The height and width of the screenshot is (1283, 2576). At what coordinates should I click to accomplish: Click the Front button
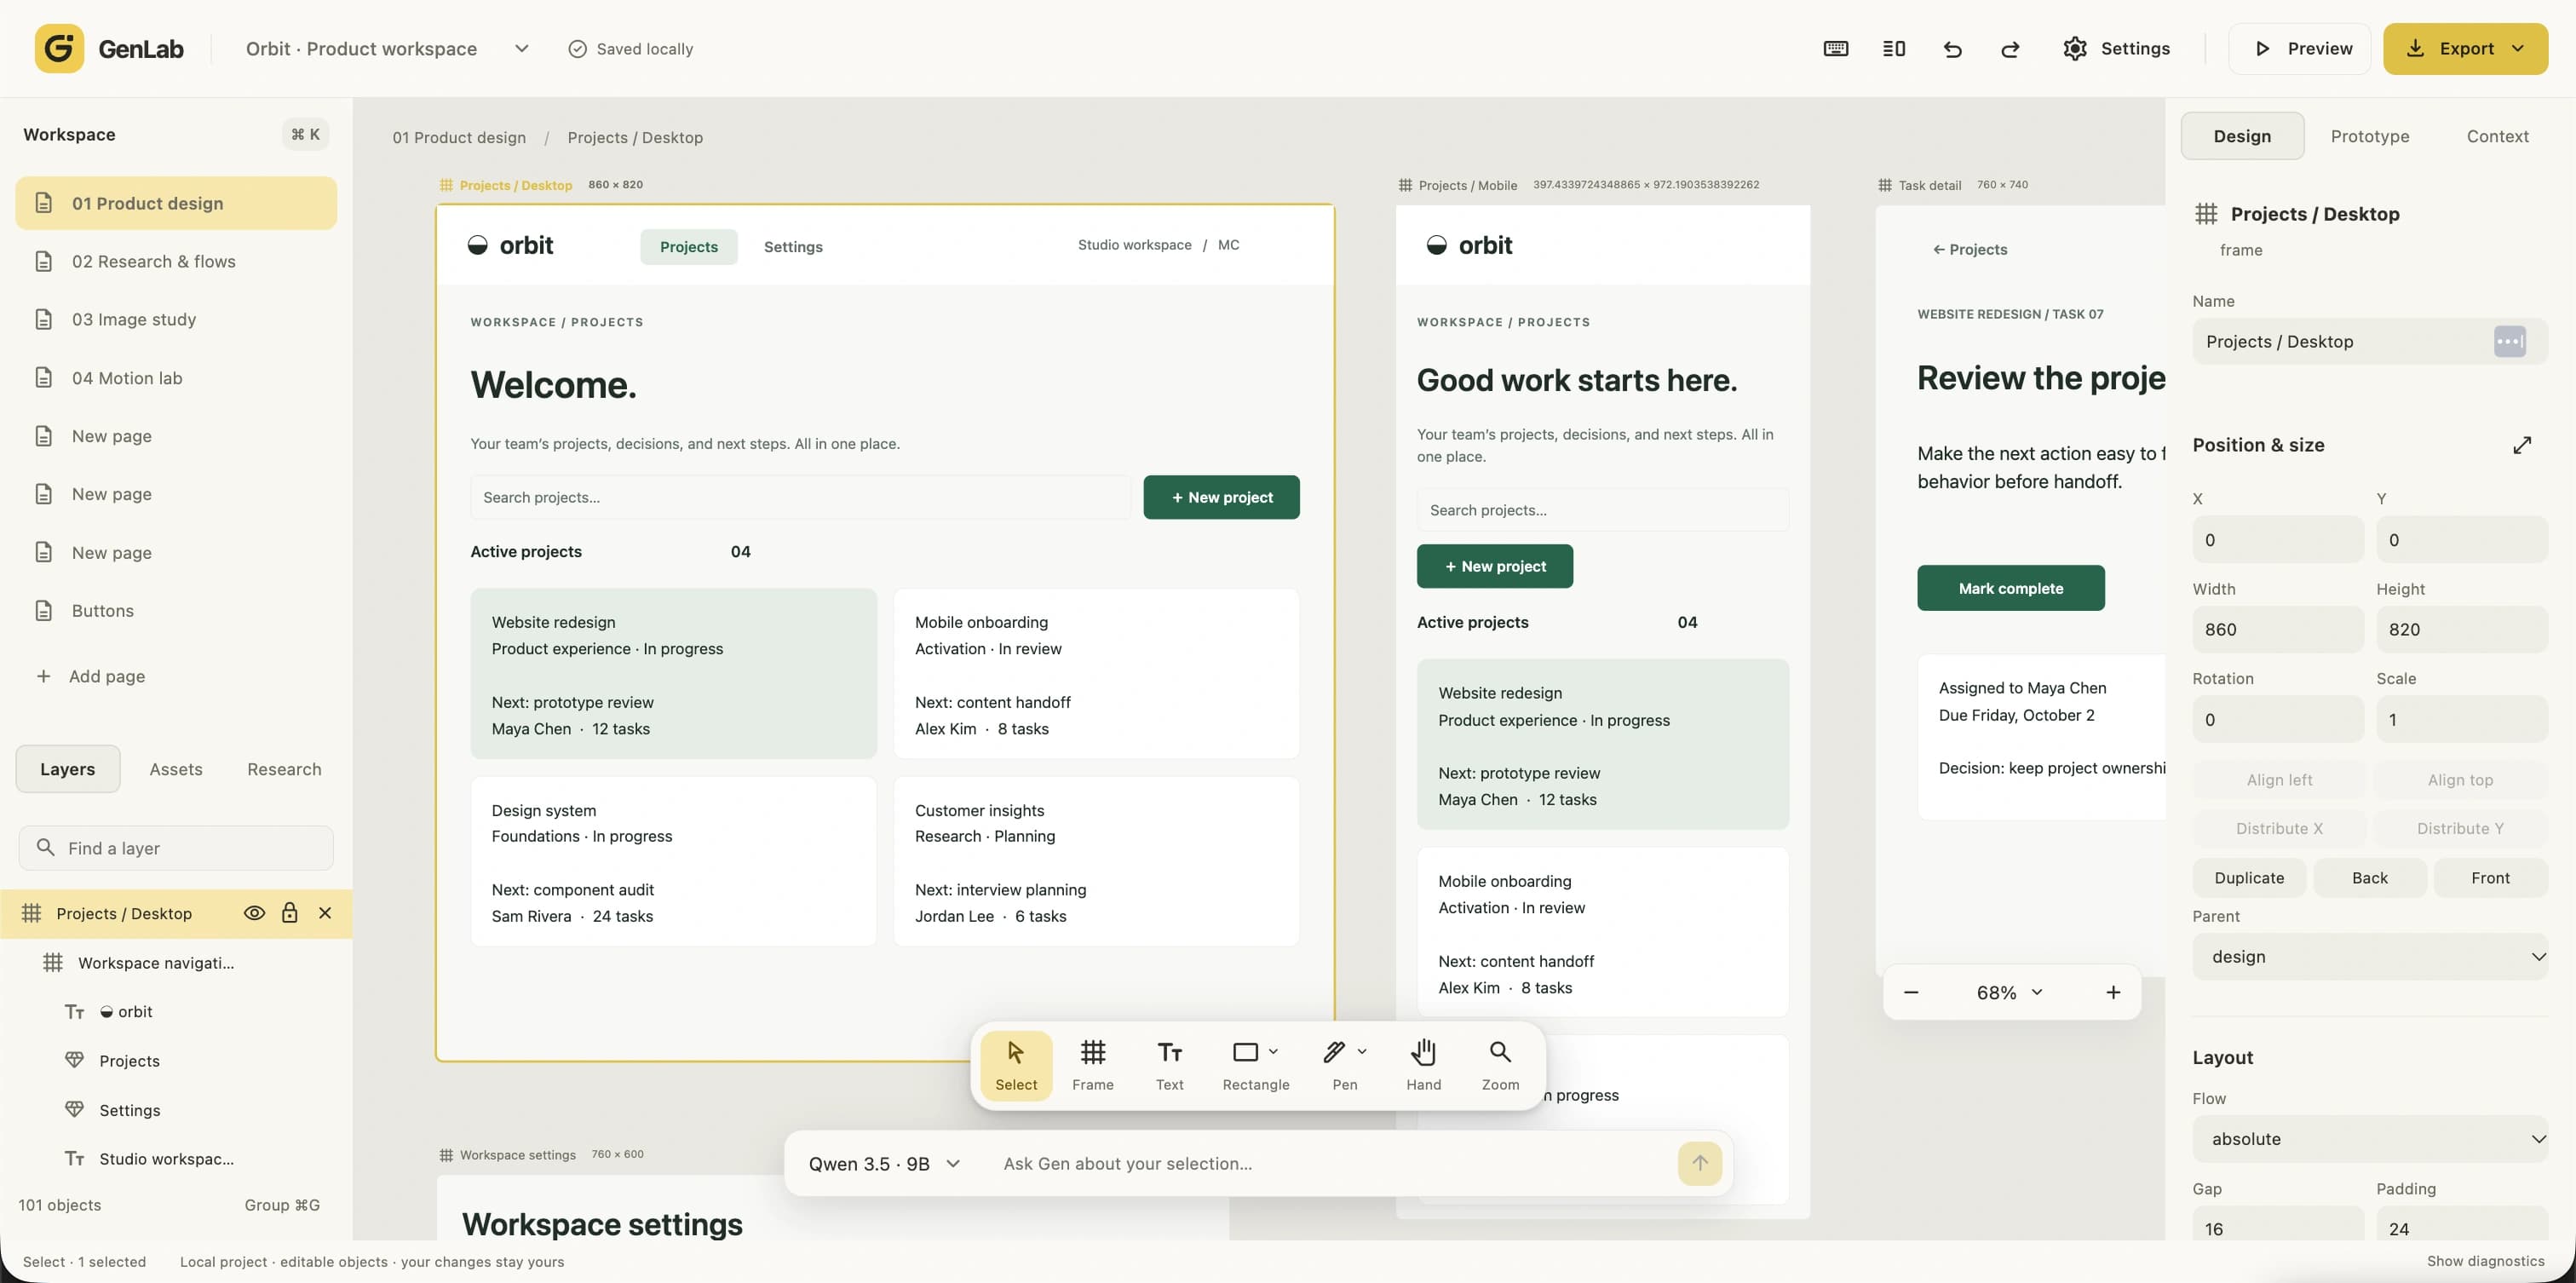pos(2490,878)
